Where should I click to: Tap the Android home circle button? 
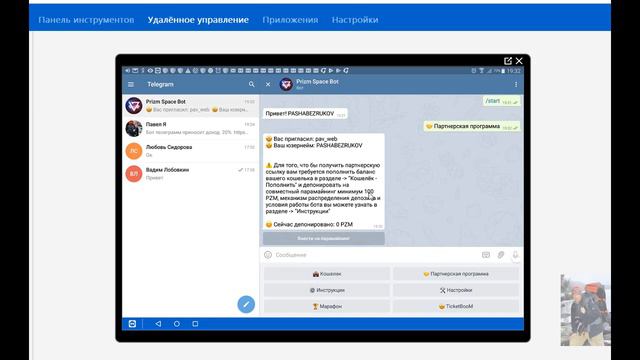[x=177, y=324]
